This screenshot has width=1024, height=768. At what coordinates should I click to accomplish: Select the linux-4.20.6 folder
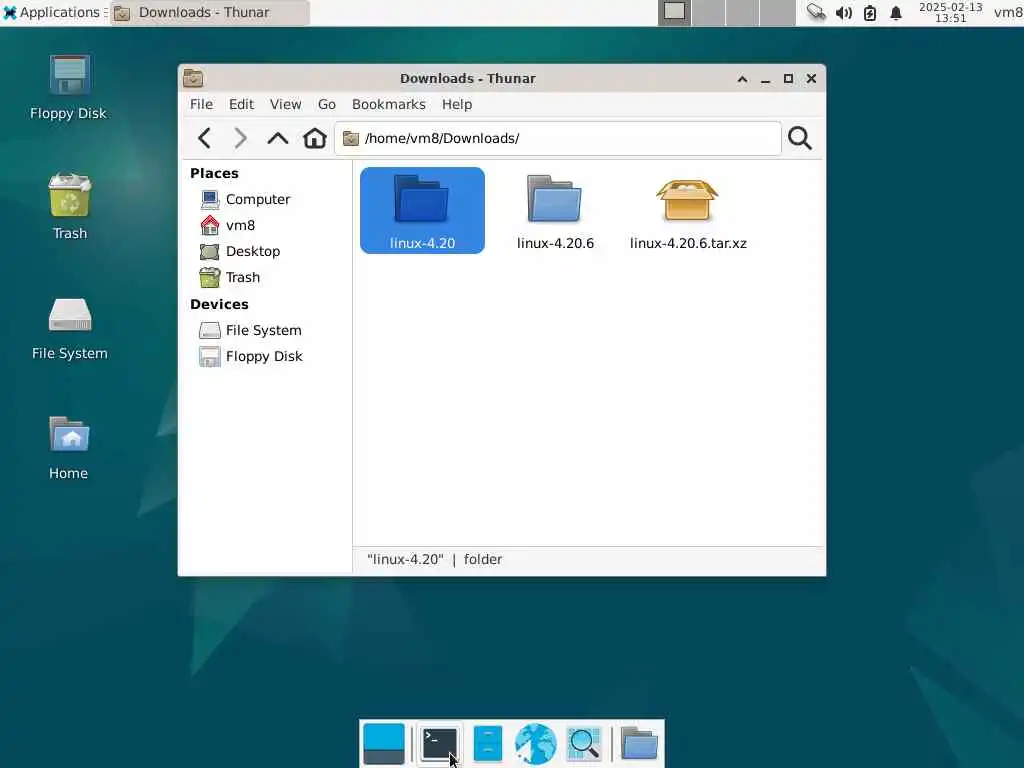click(x=555, y=212)
